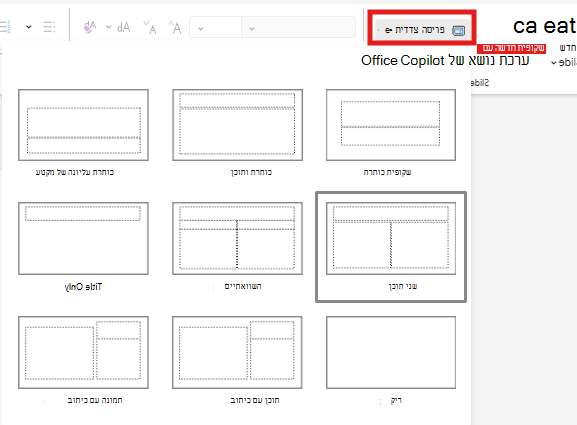
Task: Decrease font size with small A icon
Action: [150, 27]
